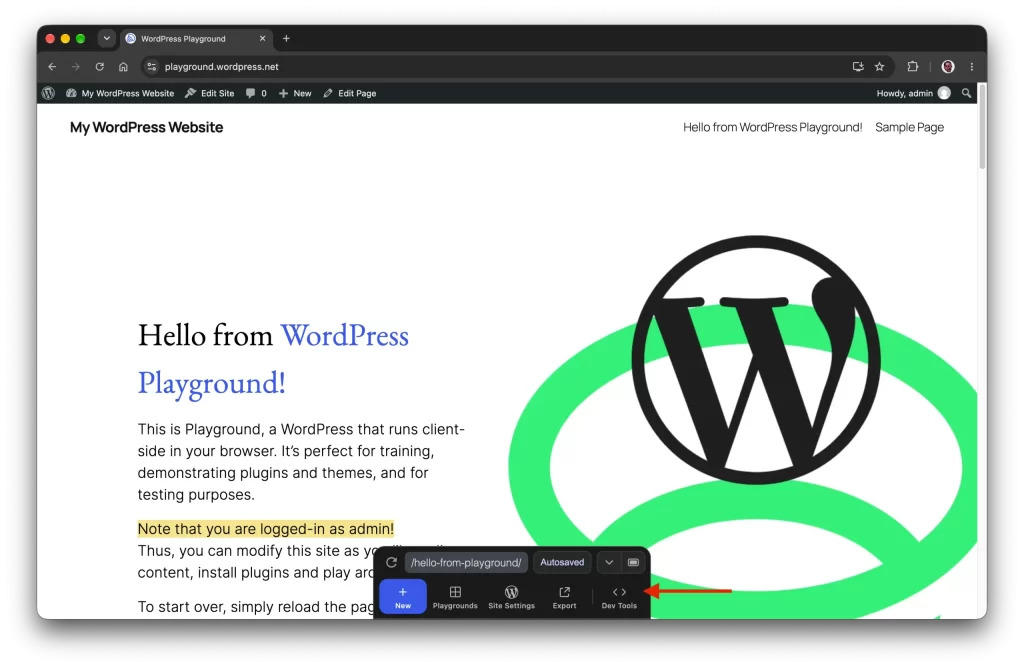
Task: Open the Sample Page navigation link
Action: pos(909,127)
